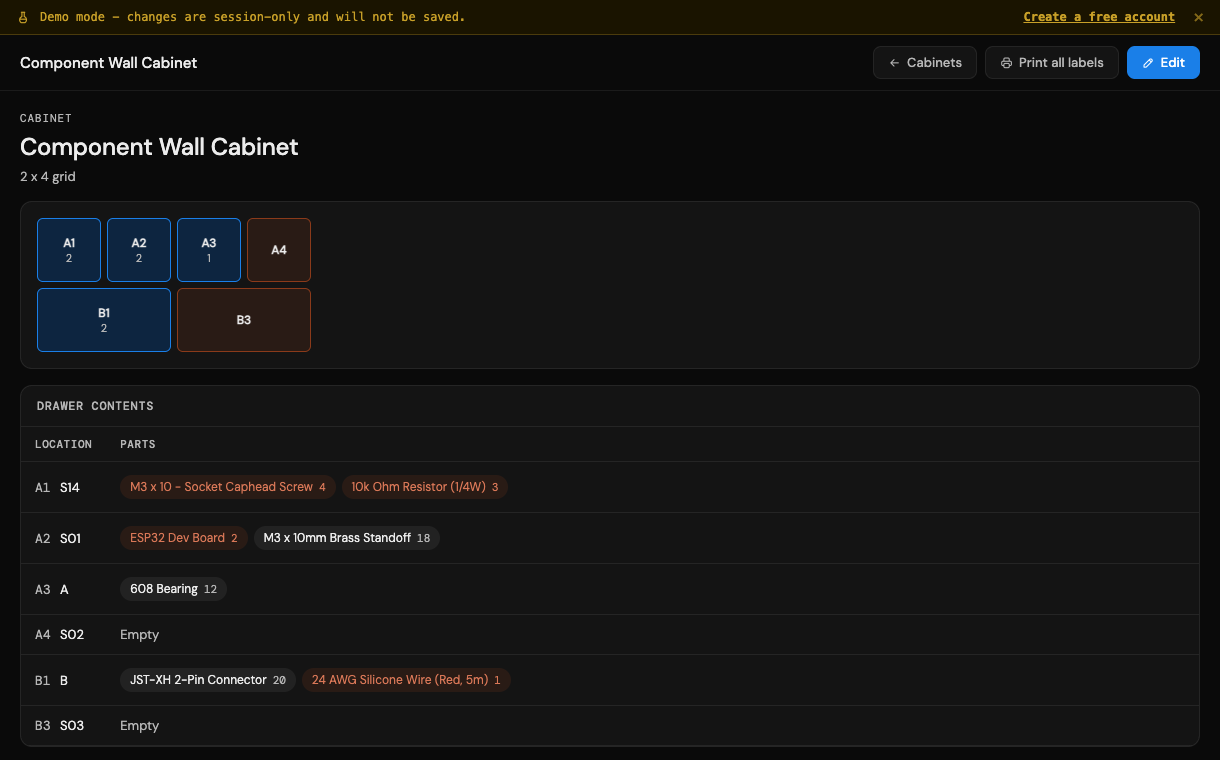Viewport: 1220px width, 760px height.
Task: Open the M3 x 10mm Brass Standoff part
Action: [x=347, y=538]
